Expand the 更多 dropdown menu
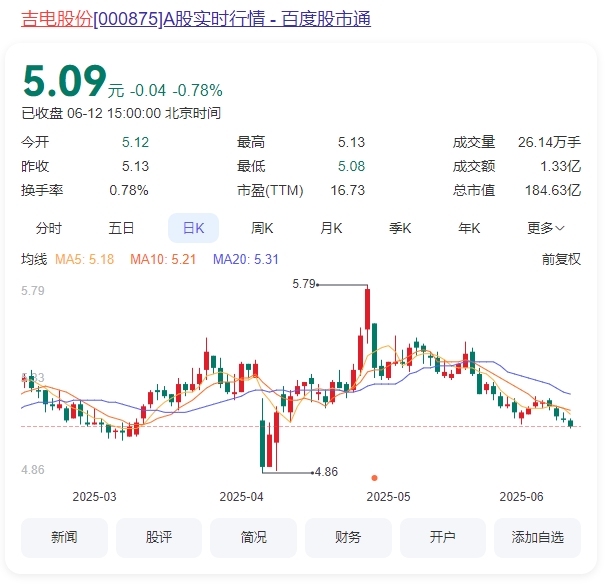 click(x=546, y=228)
